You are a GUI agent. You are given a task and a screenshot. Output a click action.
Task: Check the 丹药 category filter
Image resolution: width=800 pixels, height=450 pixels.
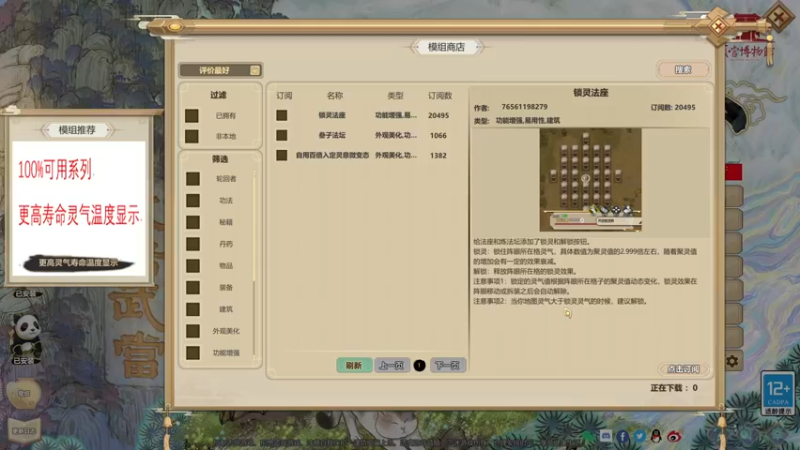pyautogui.click(x=193, y=244)
